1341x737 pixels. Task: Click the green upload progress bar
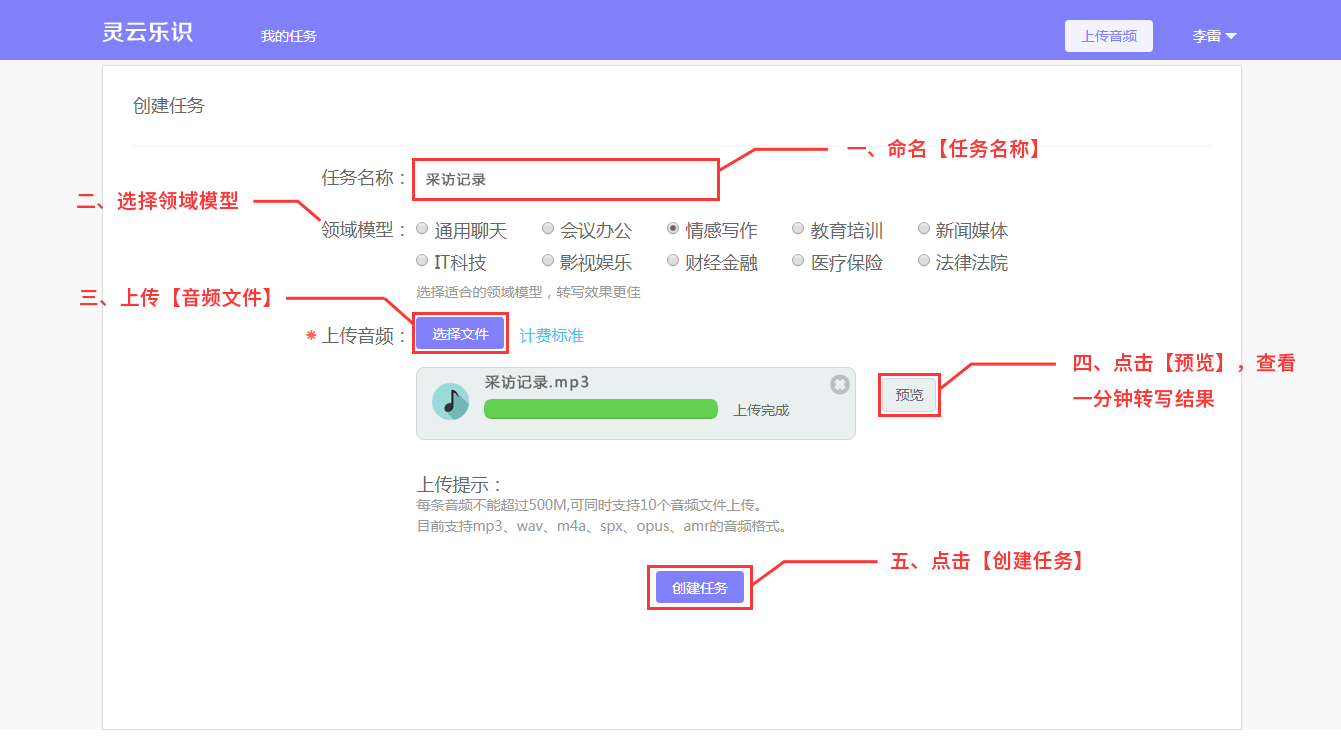click(600, 409)
